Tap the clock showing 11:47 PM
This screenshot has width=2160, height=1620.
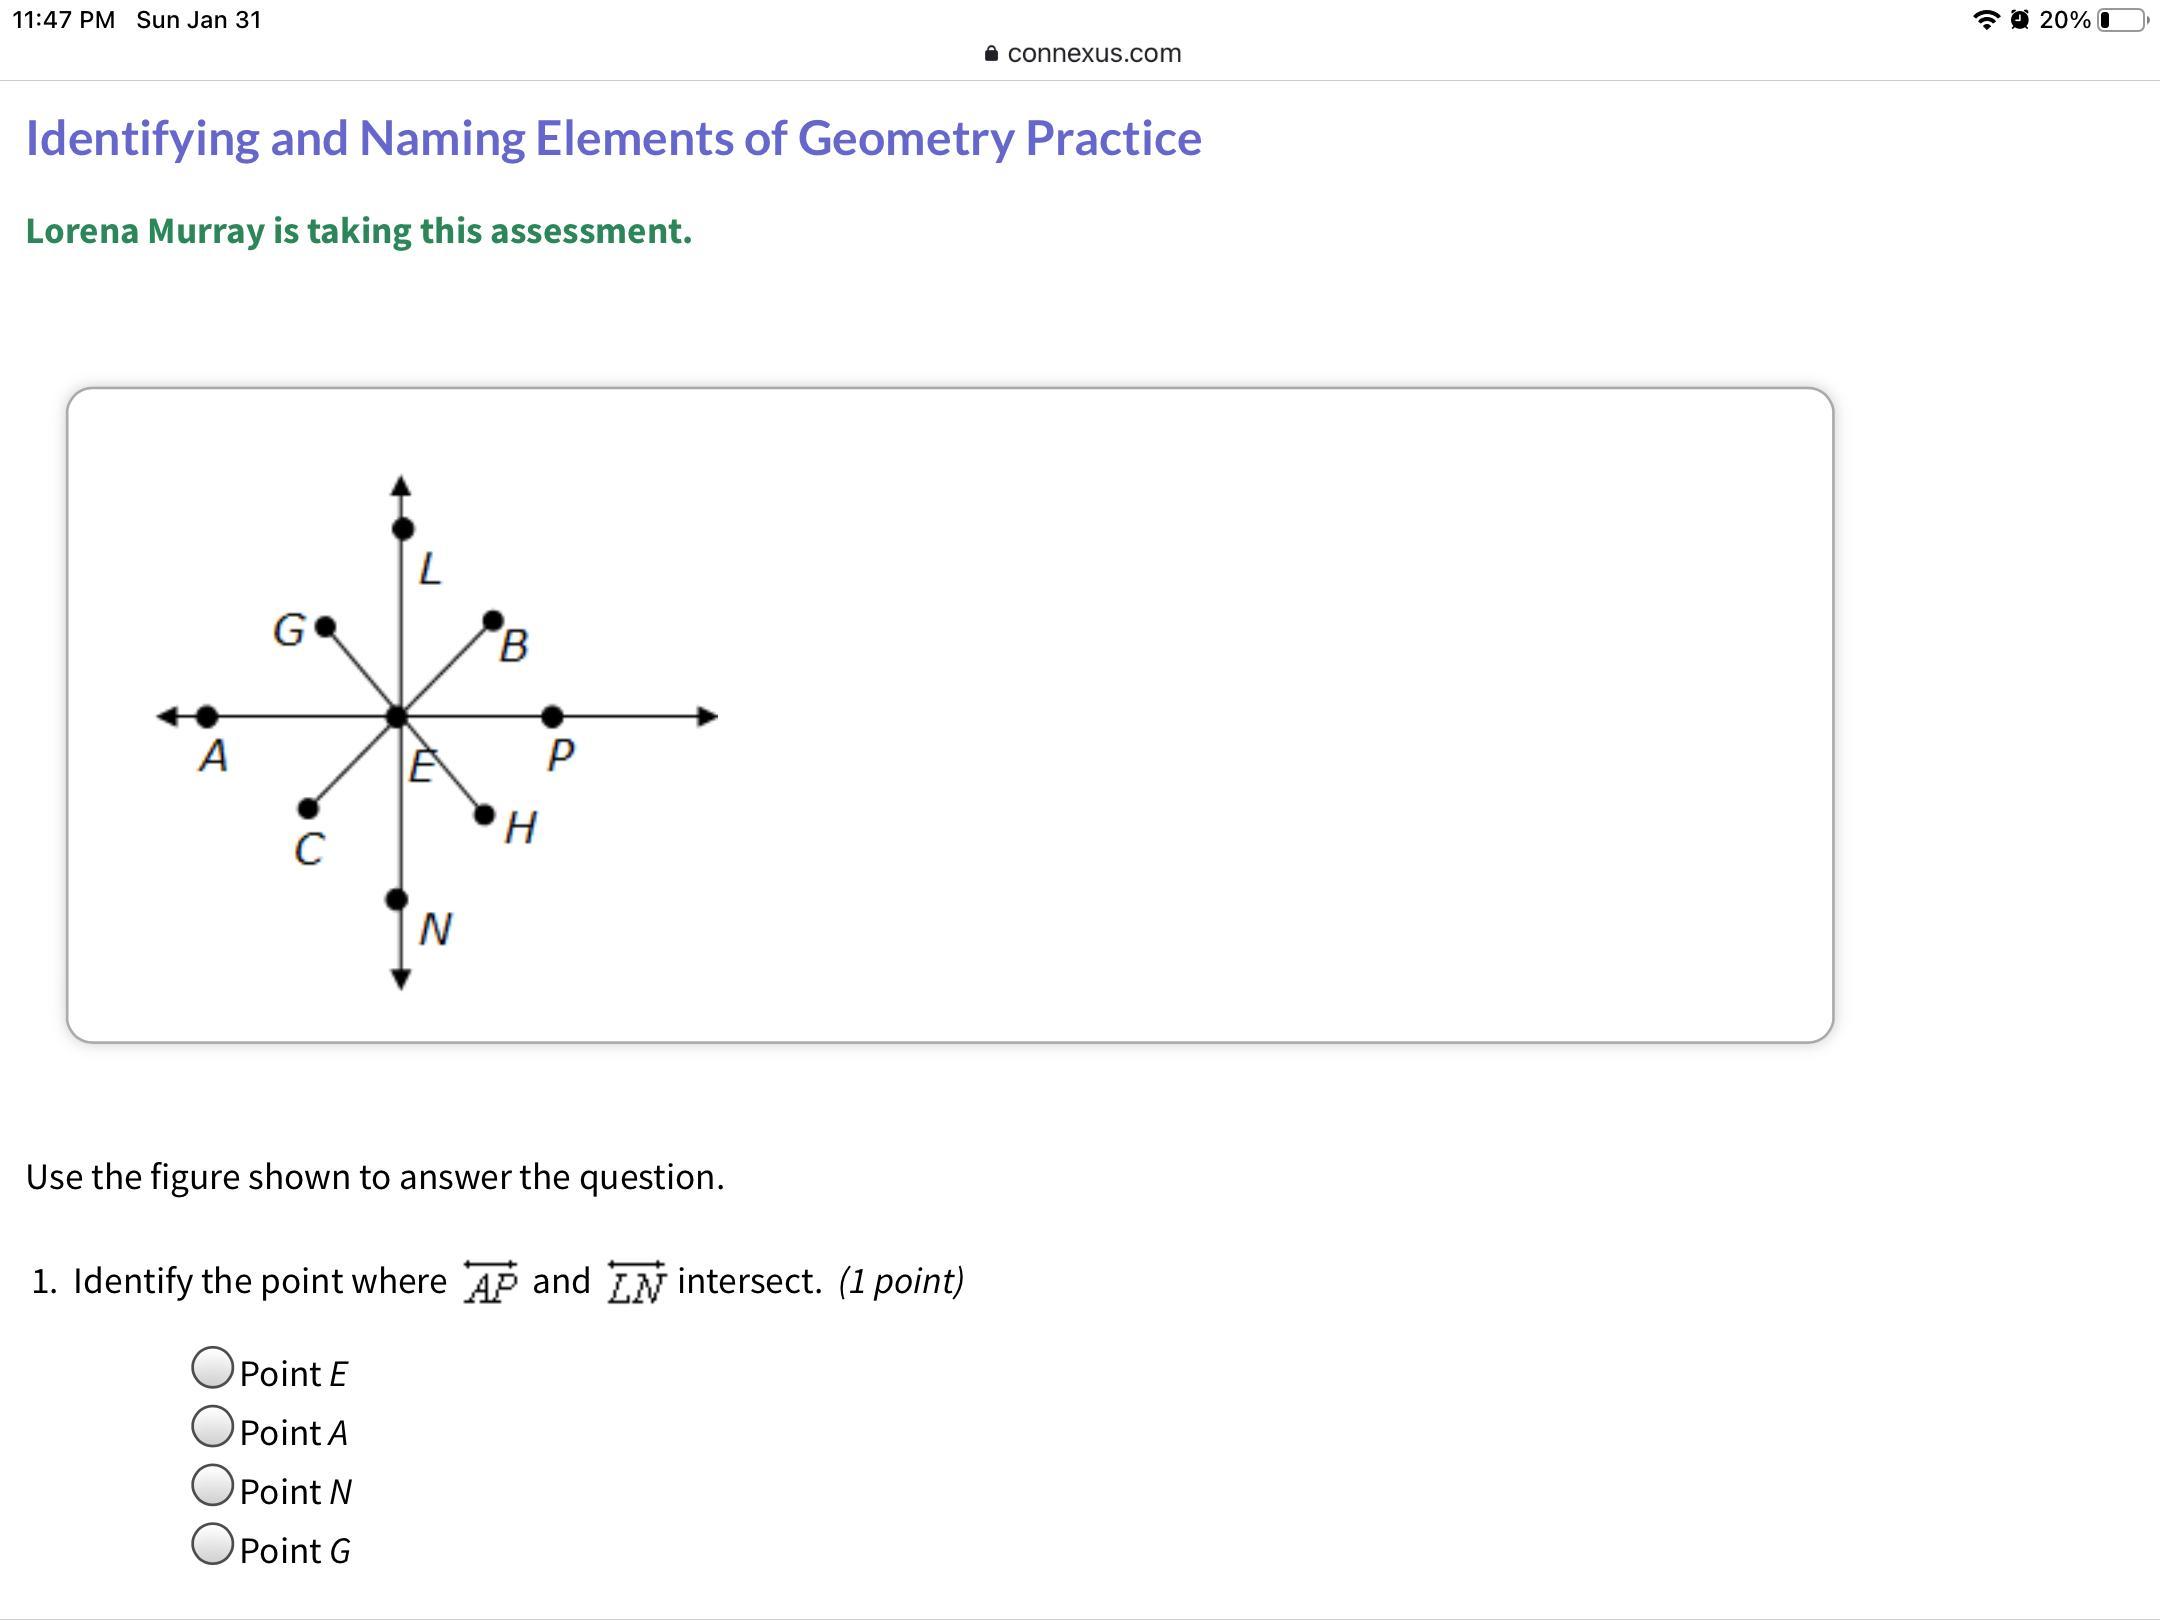click(64, 20)
